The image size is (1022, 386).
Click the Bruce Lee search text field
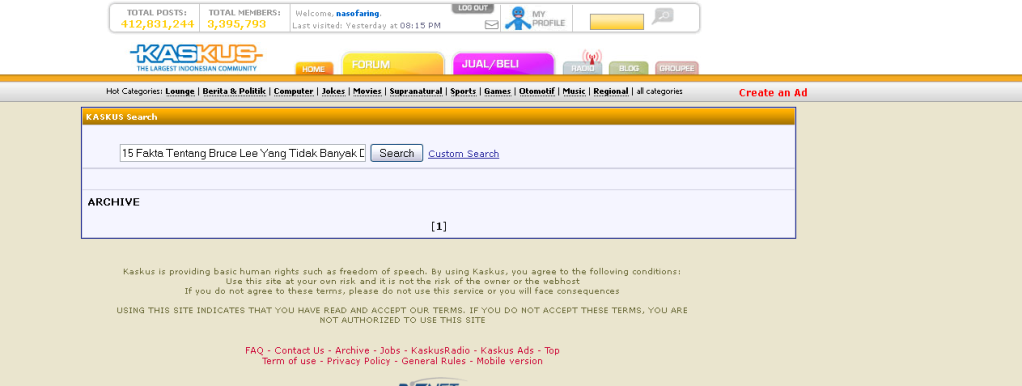coord(242,153)
